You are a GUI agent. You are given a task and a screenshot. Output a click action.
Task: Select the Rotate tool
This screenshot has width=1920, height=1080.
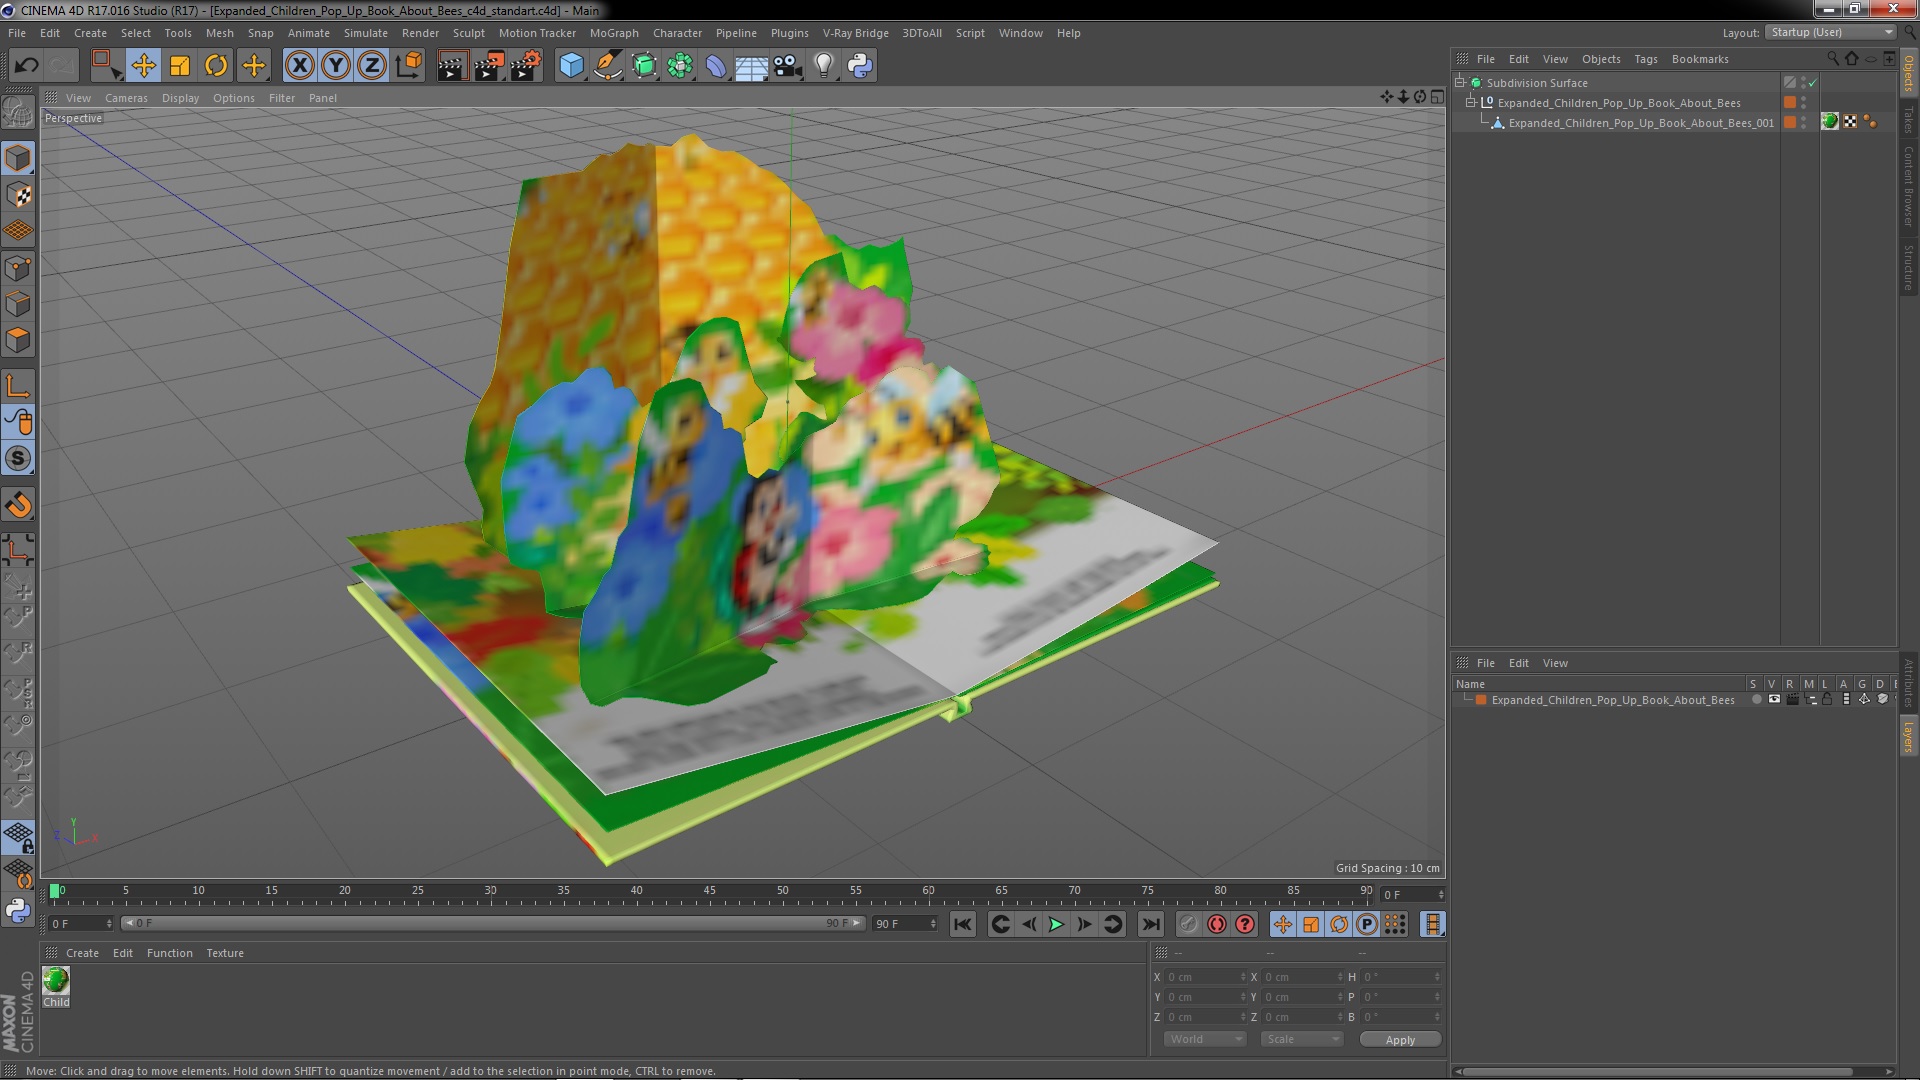click(x=216, y=66)
